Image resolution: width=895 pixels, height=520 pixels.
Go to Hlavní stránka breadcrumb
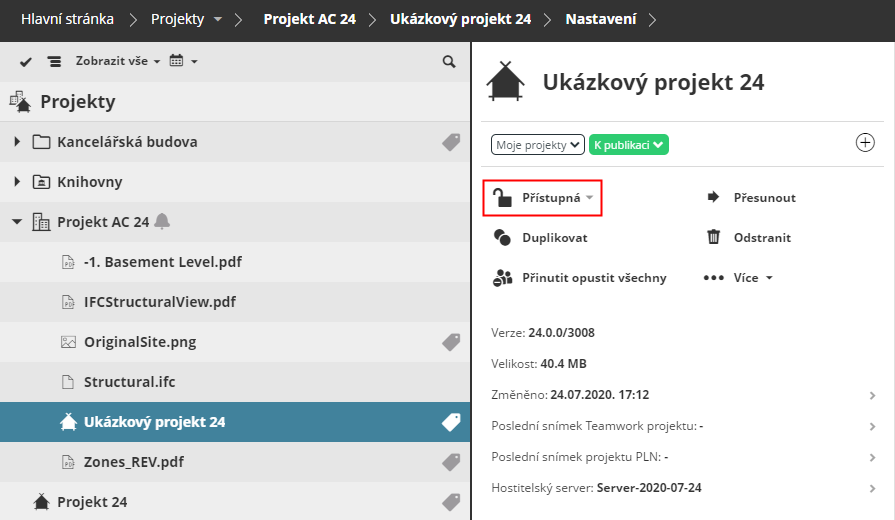pos(67,19)
